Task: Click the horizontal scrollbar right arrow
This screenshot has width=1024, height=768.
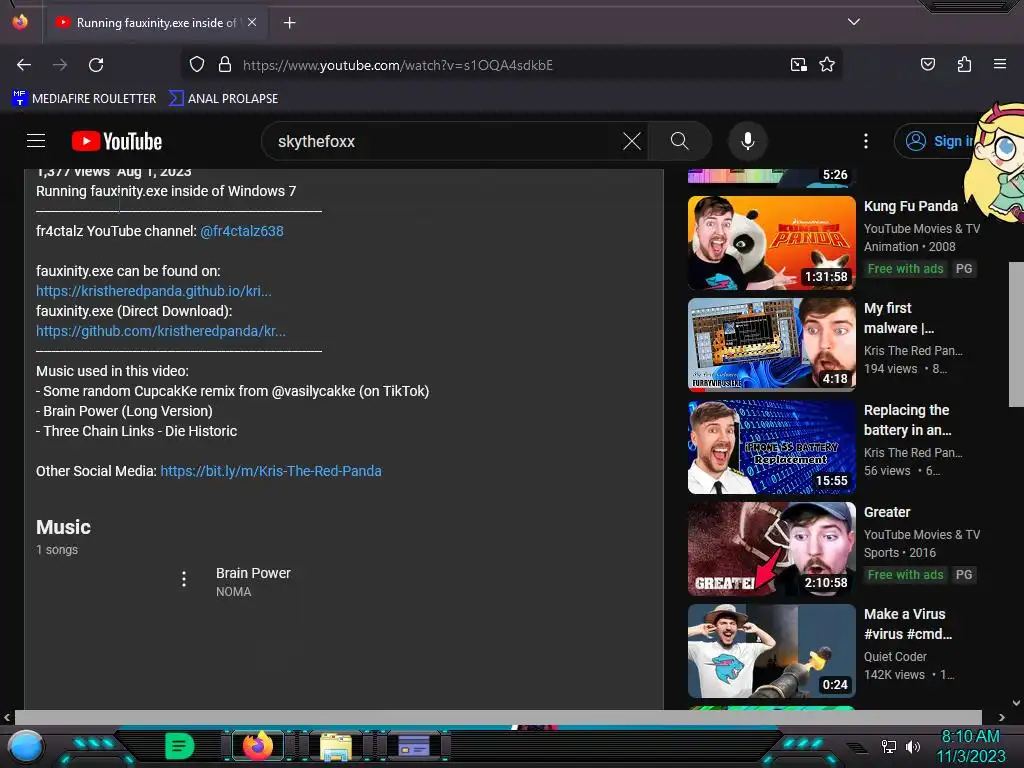Action: click(x=1001, y=717)
